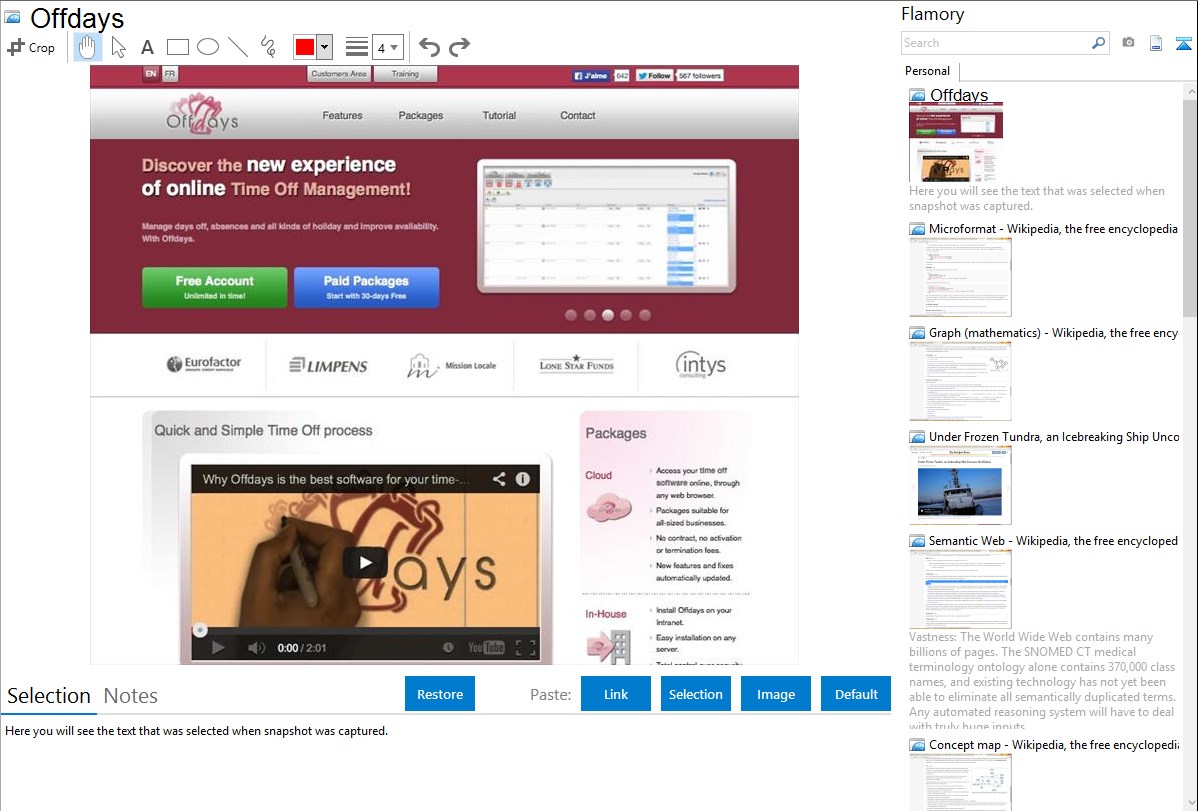This screenshot has height=811, width=1198.
Task: Select the ellipse shape tool
Action: click(x=207, y=47)
